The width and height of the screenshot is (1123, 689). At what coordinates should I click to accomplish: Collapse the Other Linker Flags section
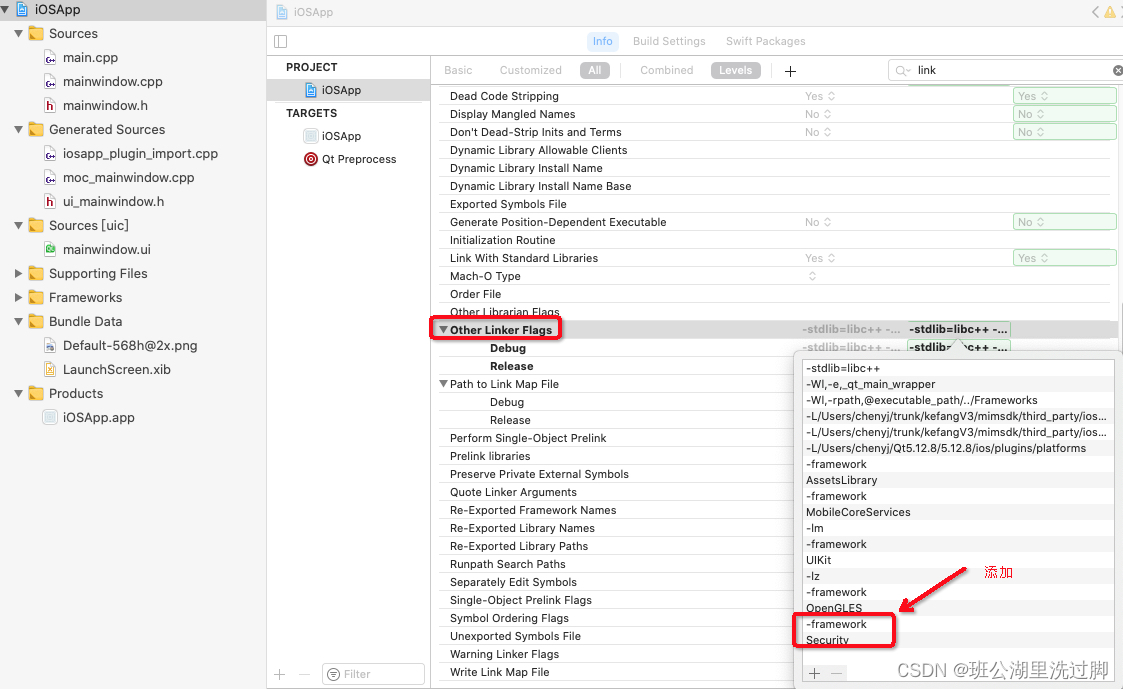click(x=443, y=328)
